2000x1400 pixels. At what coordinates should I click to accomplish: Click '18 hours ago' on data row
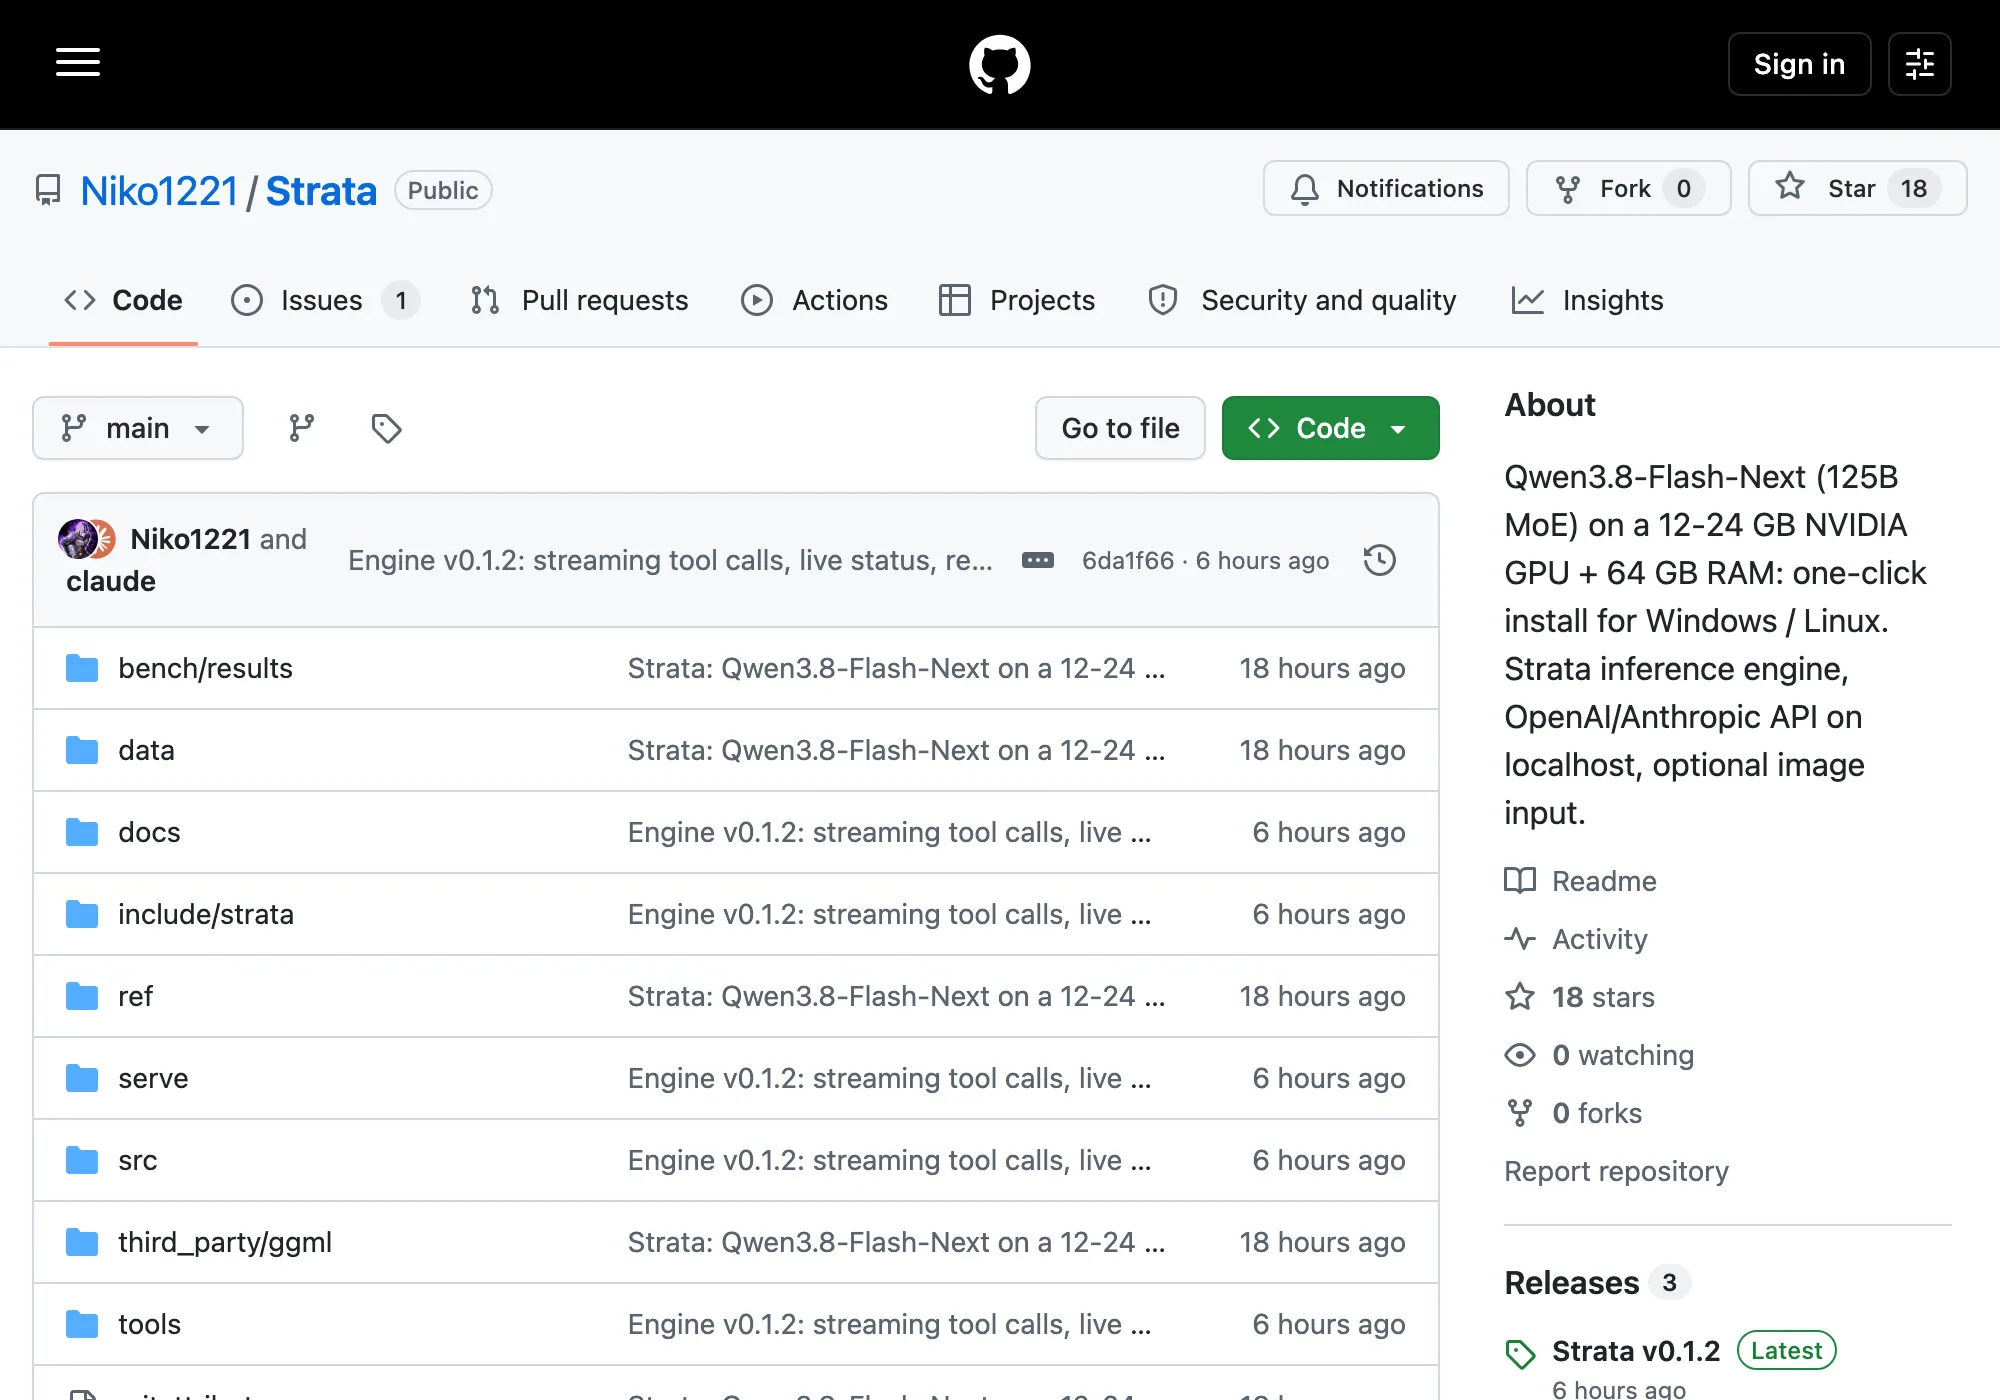(x=1322, y=750)
